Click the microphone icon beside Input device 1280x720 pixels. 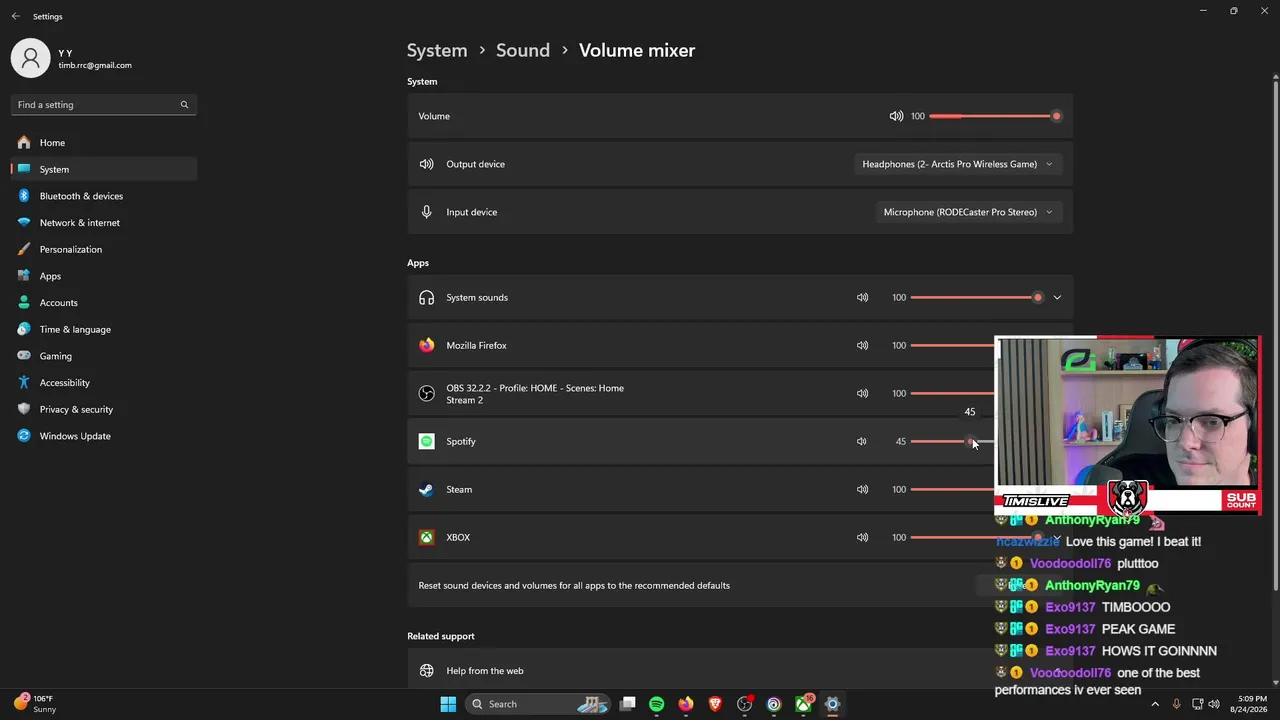427,212
